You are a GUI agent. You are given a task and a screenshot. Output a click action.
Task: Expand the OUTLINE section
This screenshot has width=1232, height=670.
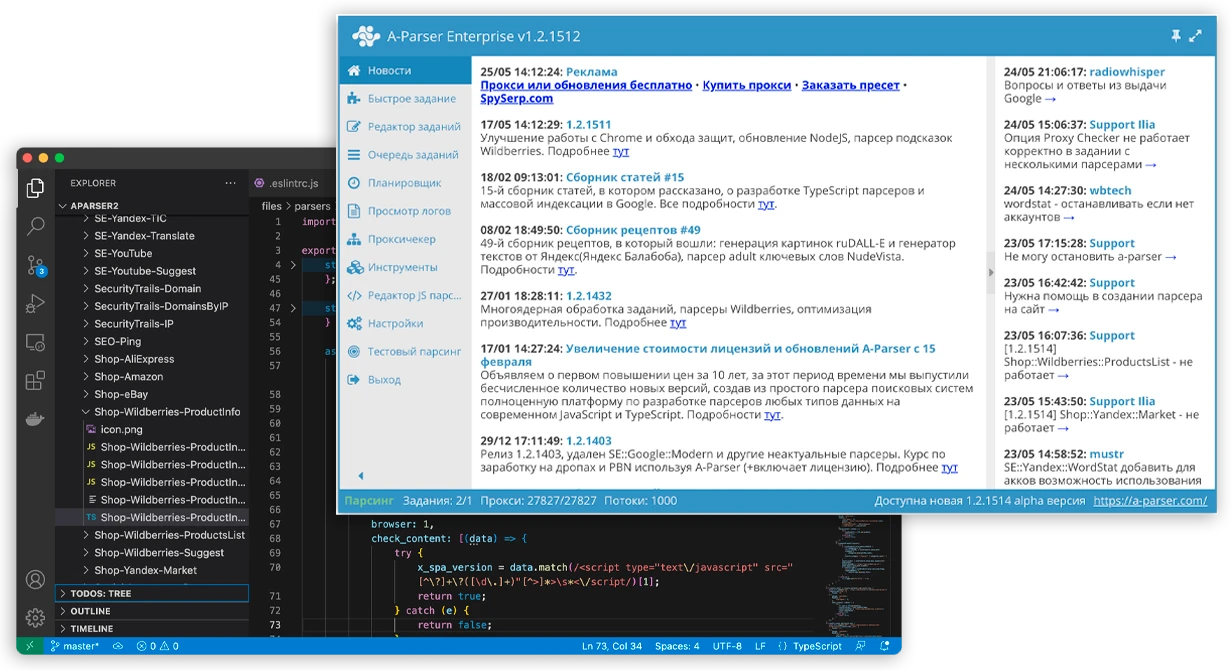[x=152, y=611]
